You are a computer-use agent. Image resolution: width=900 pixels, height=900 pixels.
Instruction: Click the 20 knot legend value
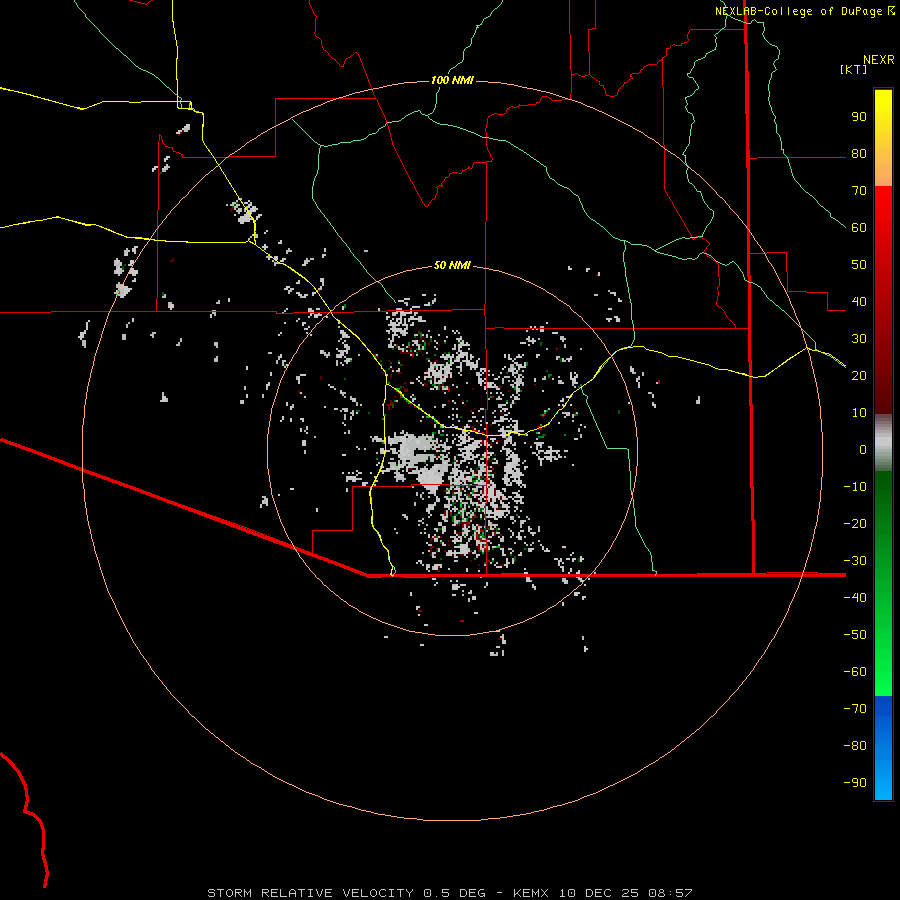click(859, 376)
